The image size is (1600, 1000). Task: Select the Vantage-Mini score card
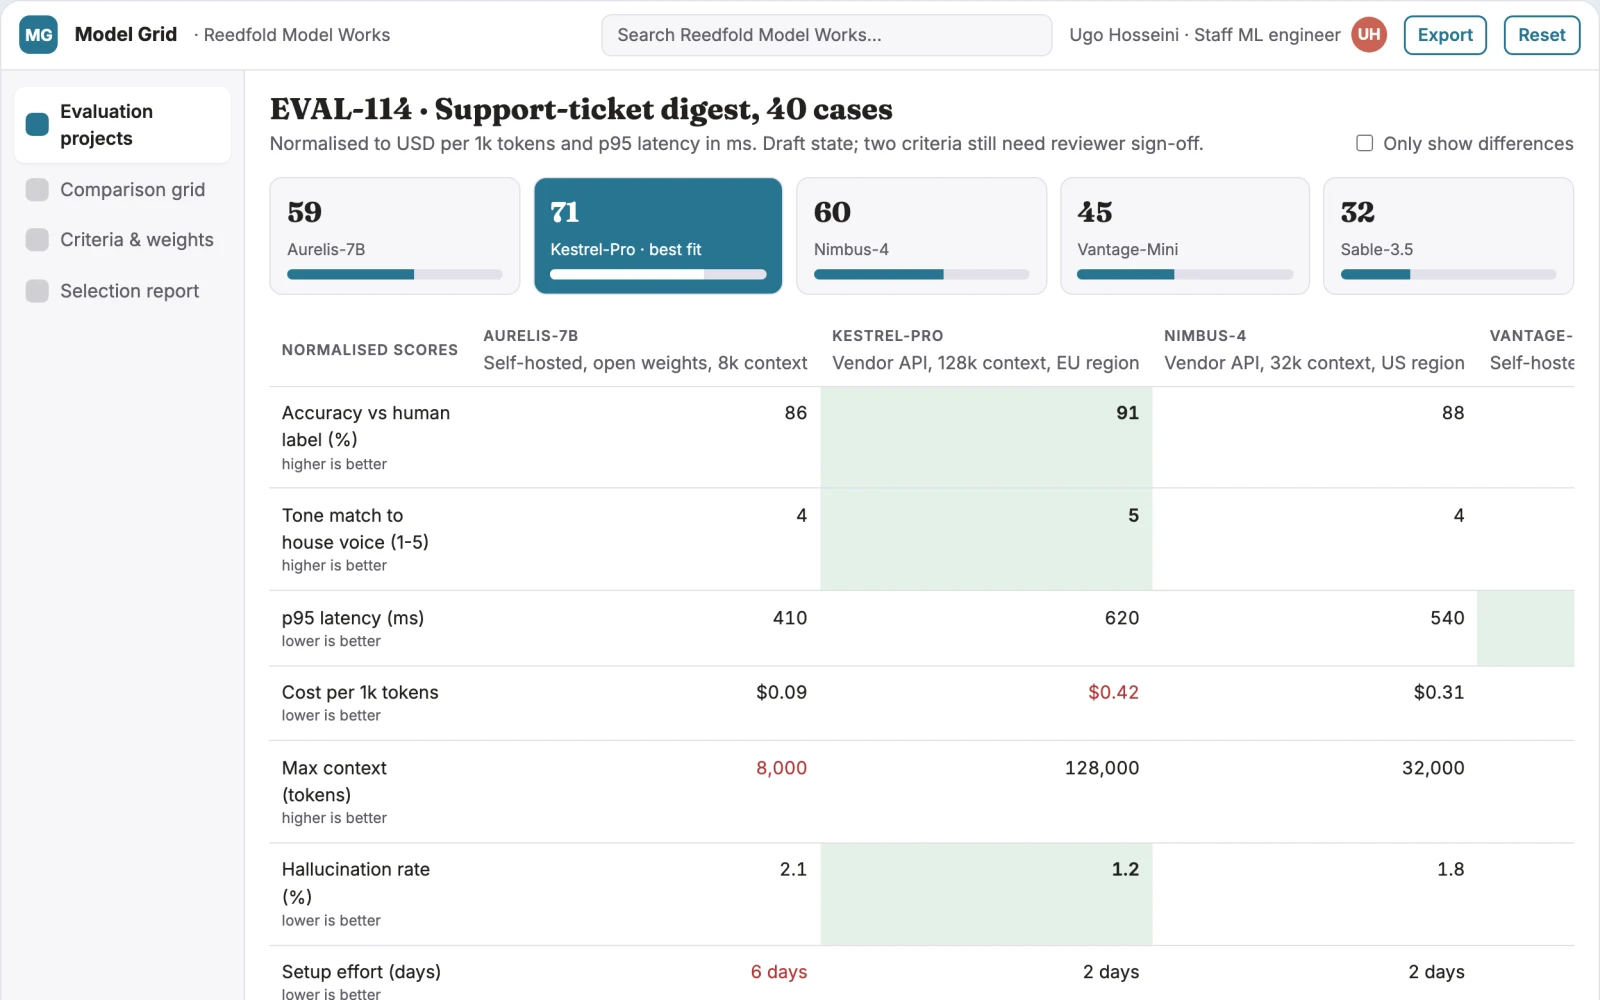coord(1185,236)
